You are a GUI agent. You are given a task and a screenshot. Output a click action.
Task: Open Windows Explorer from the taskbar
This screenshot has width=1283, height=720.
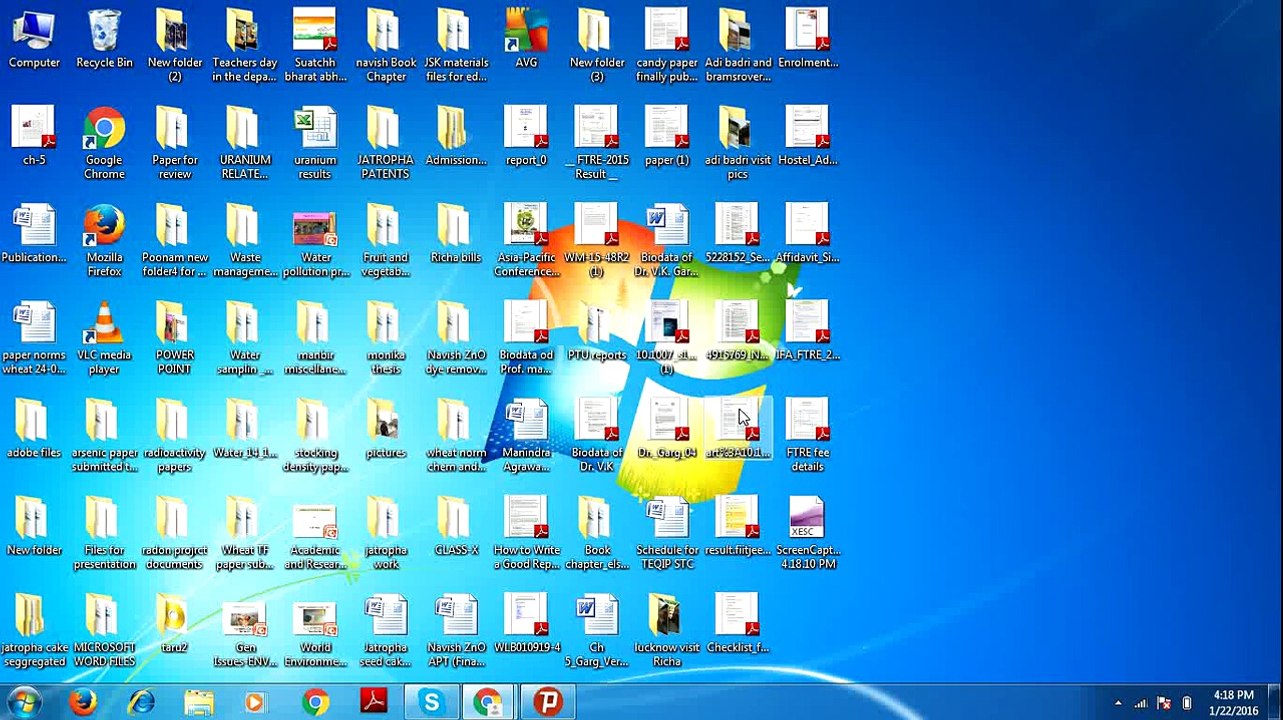point(199,702)
